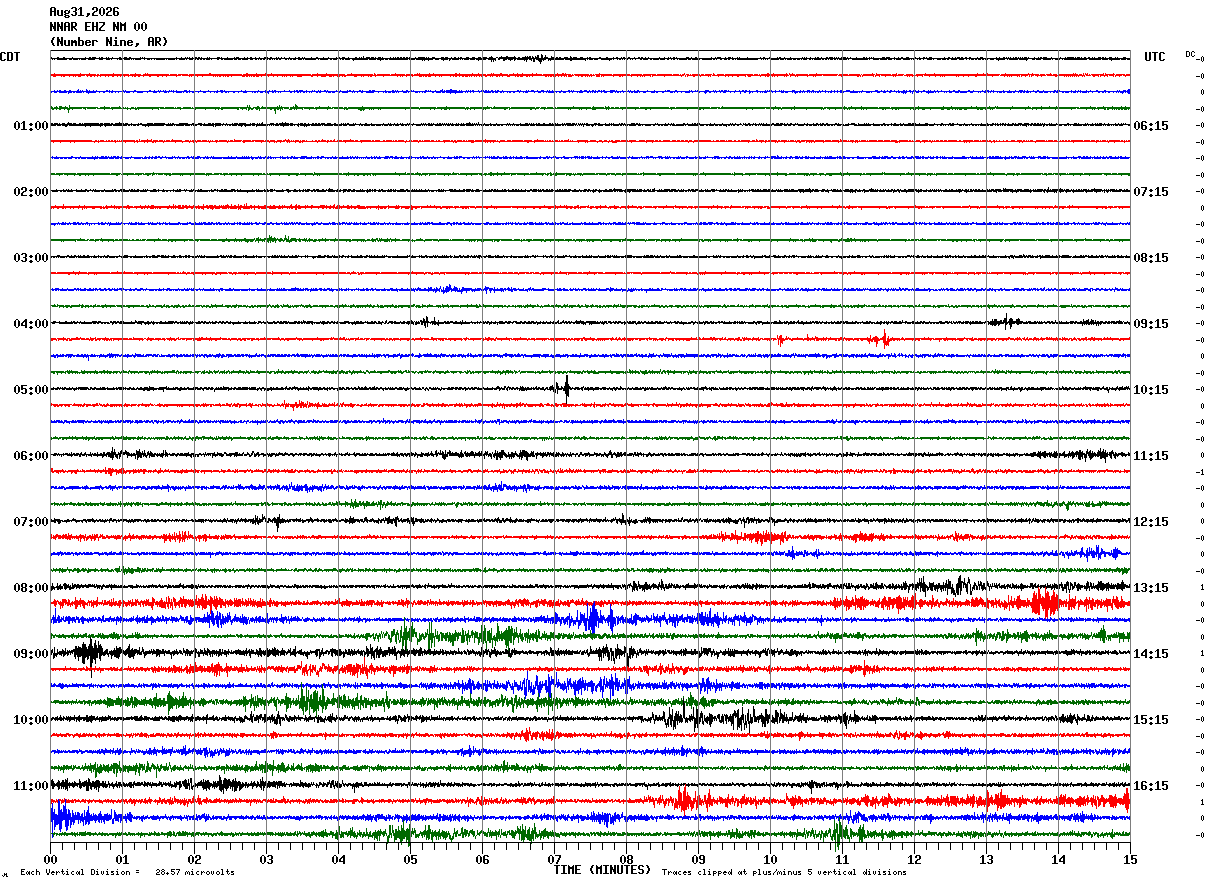Click the DC offset column header
The width and height of the screenshot is (1210, 886).
tap(1191, 54)
